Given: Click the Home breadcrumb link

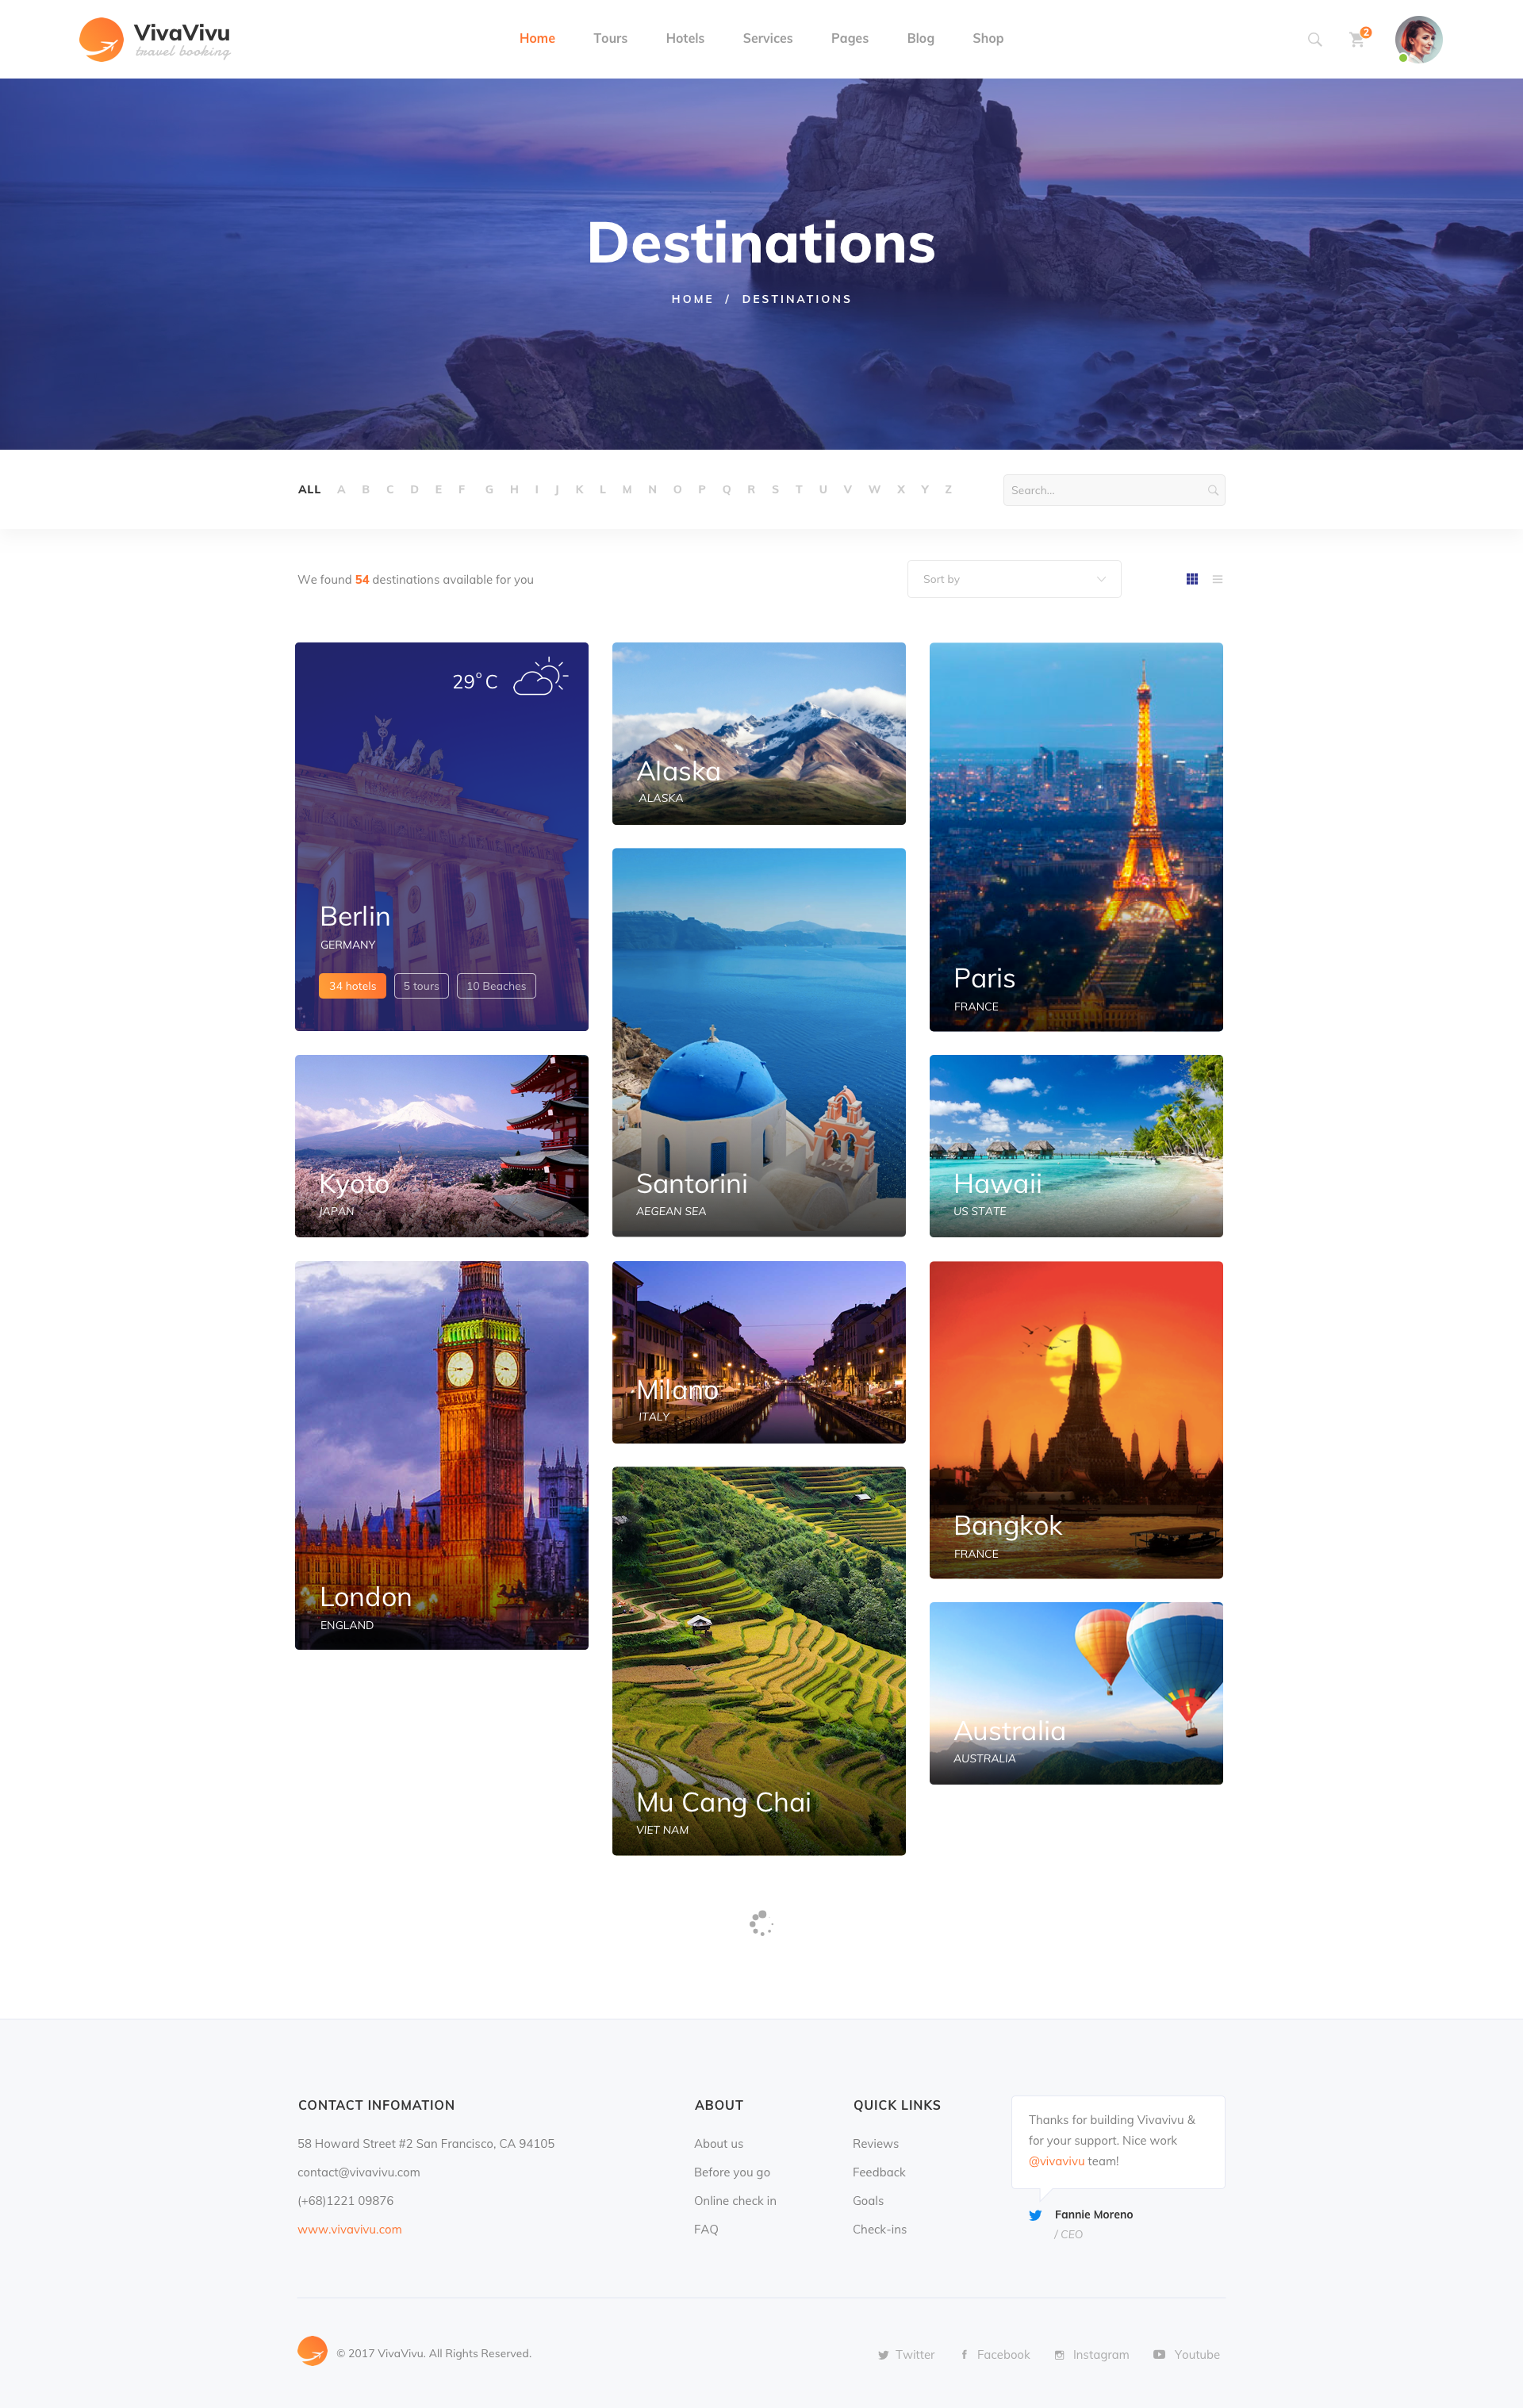Looking at the screenshot, I should [692, 299].
